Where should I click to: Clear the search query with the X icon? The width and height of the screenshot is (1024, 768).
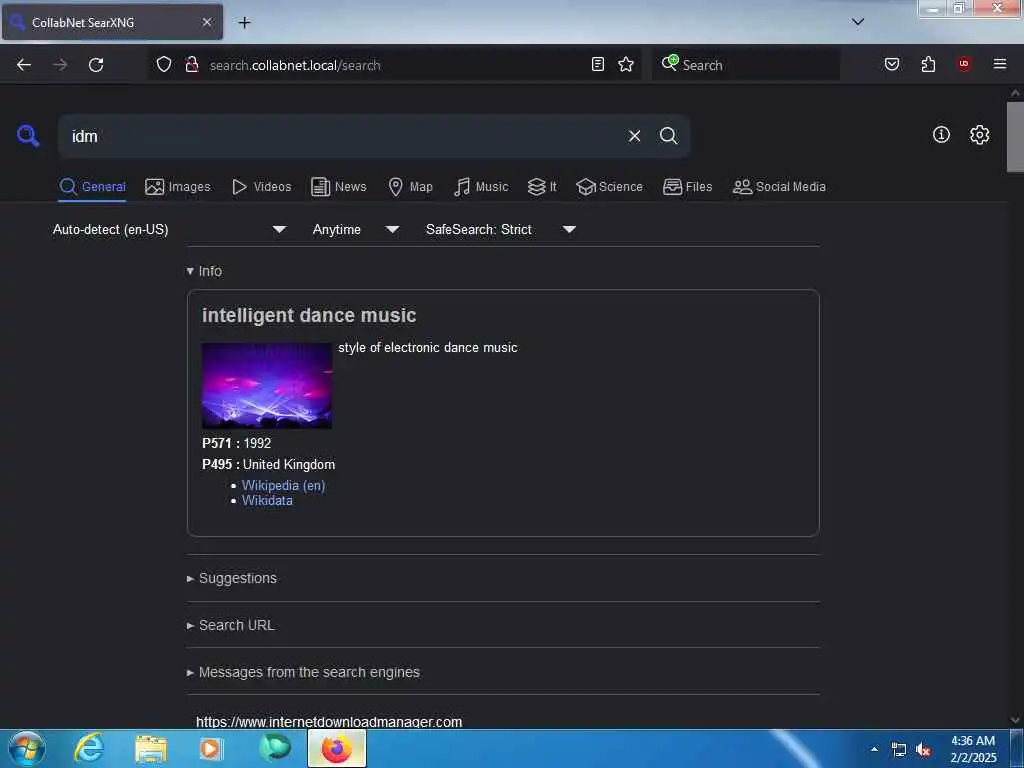pyautogui.click(x=634, y=136)
